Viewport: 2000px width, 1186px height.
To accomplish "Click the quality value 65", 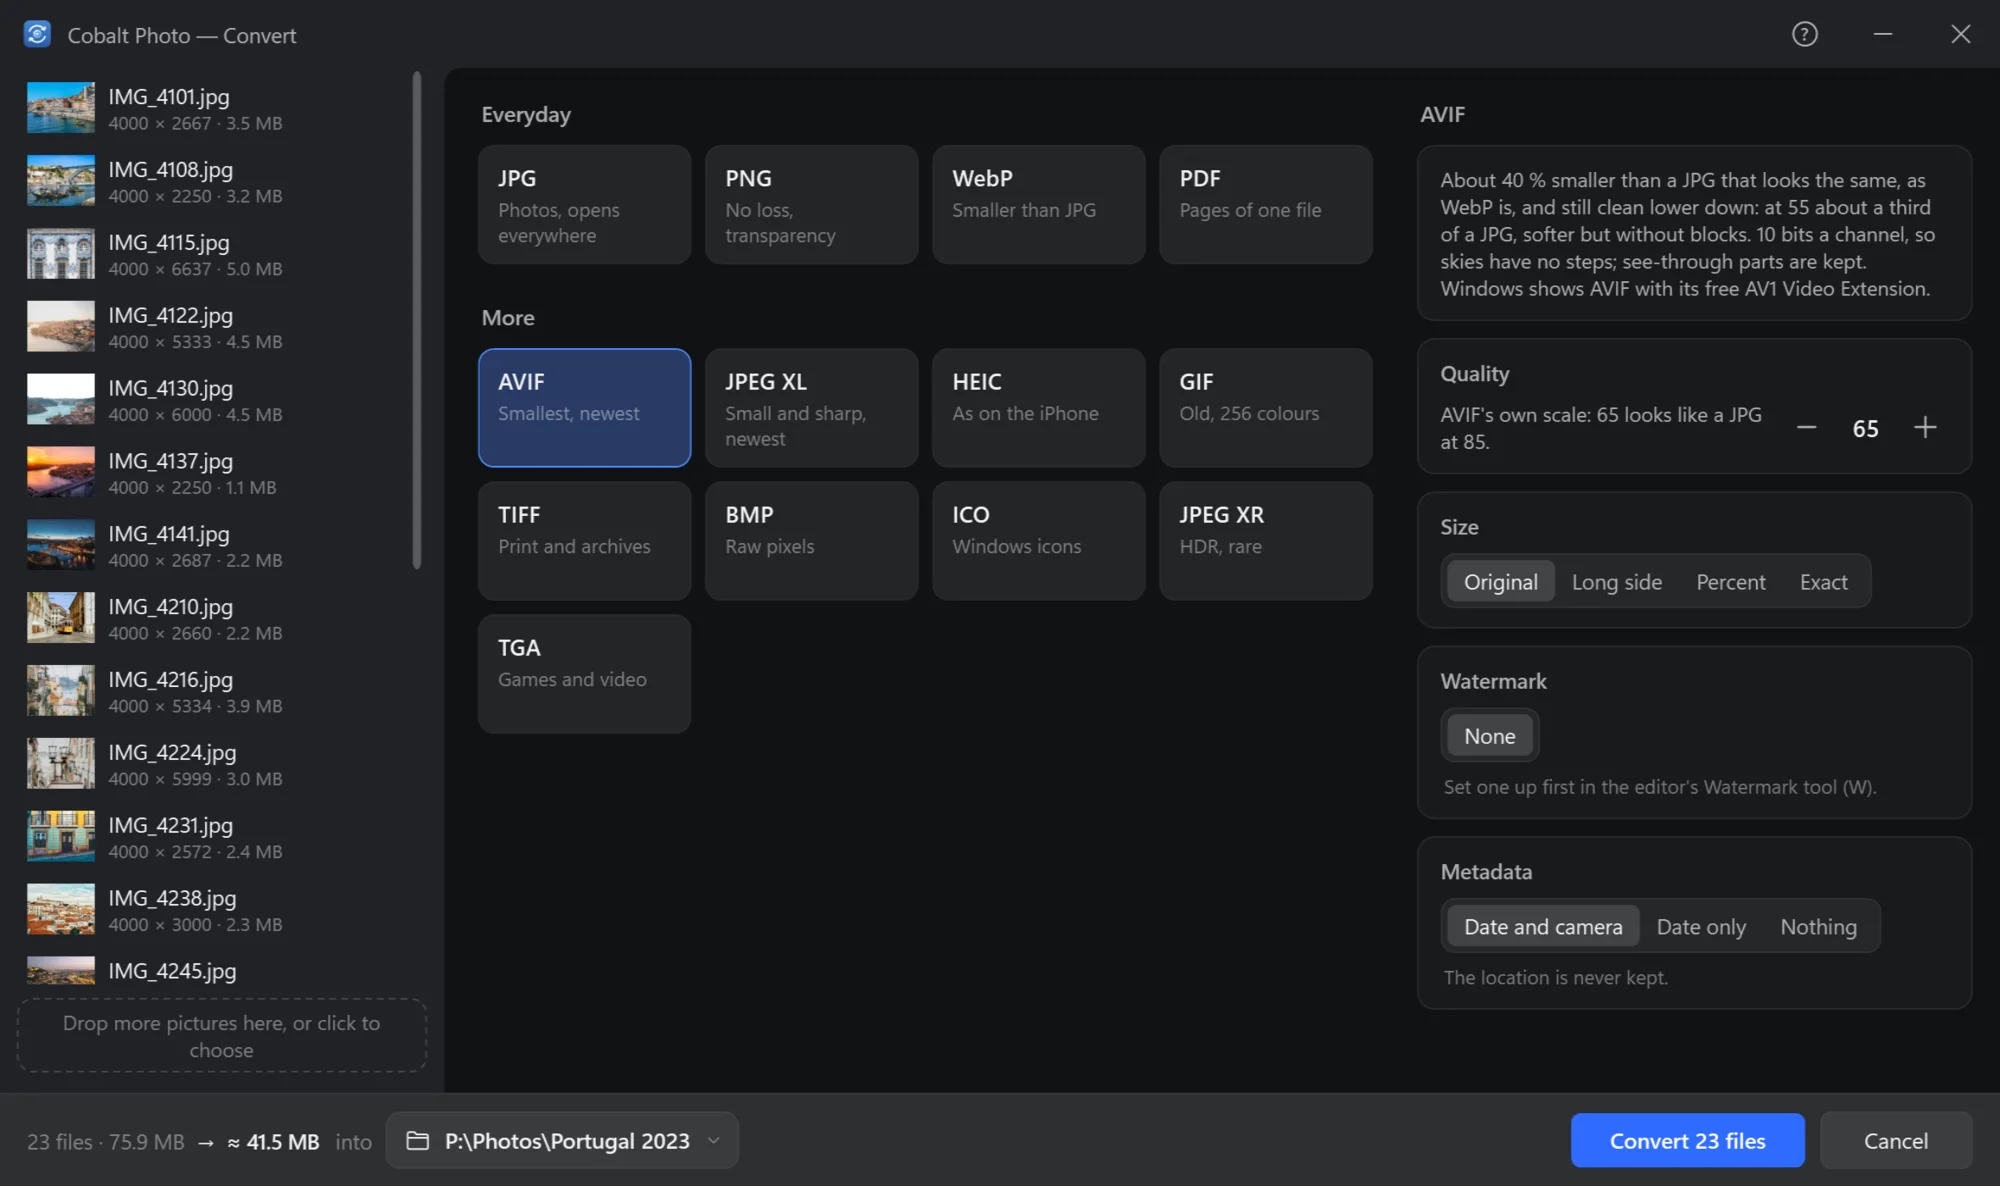I will point(1865,429).
